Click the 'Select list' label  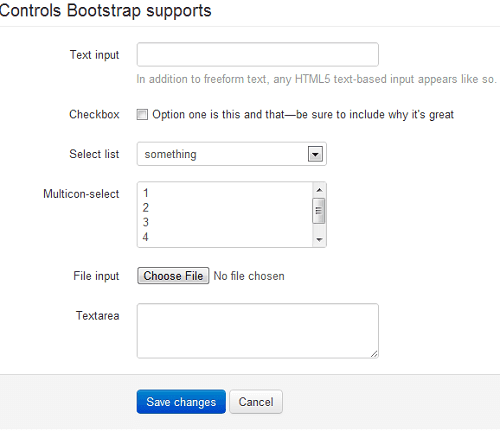coord(94,154)
